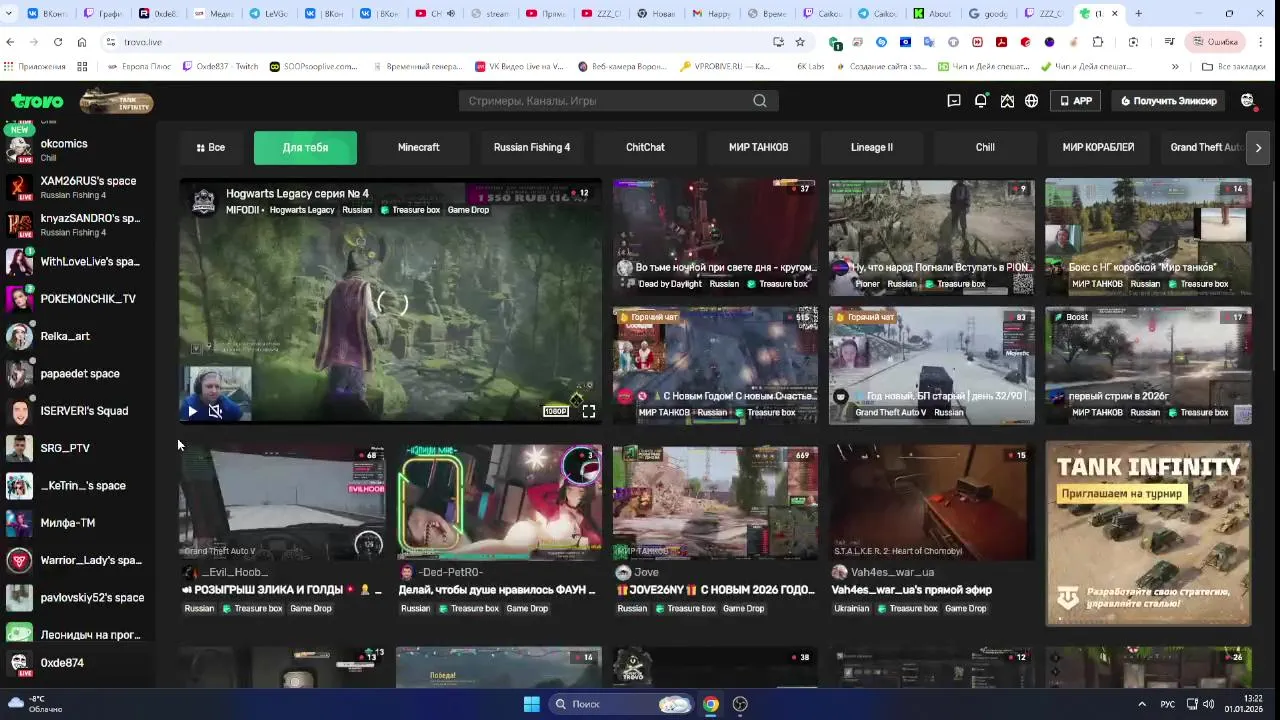This screenshot has height=720, width=1280.
Task: Open Chrome from the taskbar
Action: [710, 704]
